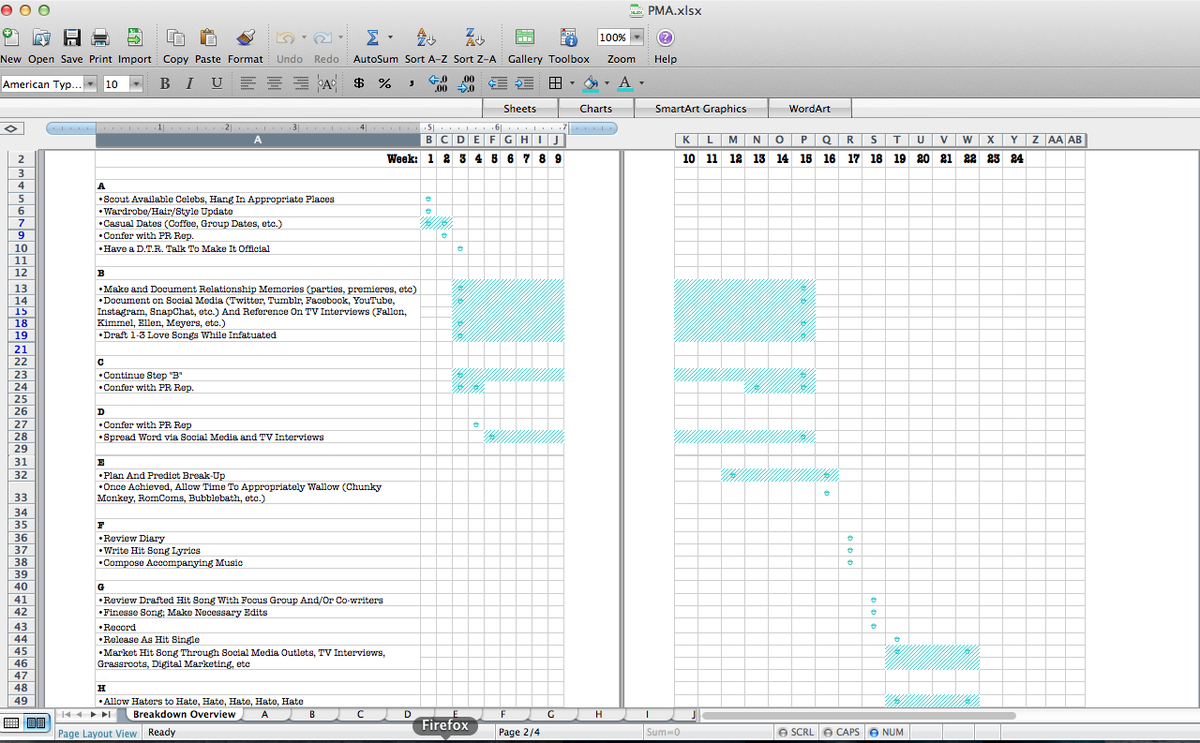
Task: Apply percent style formatting
Action: (x=384, y=84)
